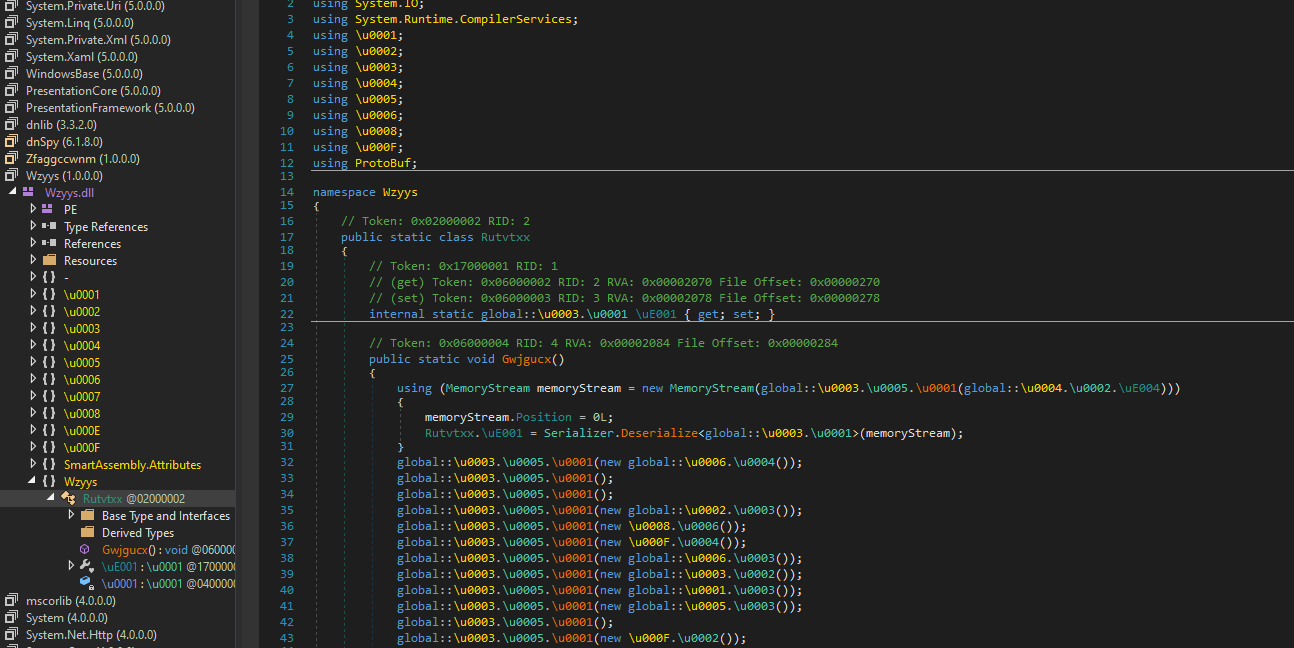
Task: Click line number 43 in the gutter
Action: point(287,638)
